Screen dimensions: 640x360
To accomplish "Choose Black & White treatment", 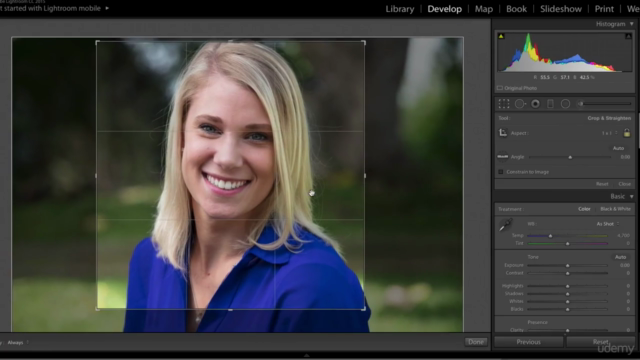I will pyautogui.click(x=615, y=209).
